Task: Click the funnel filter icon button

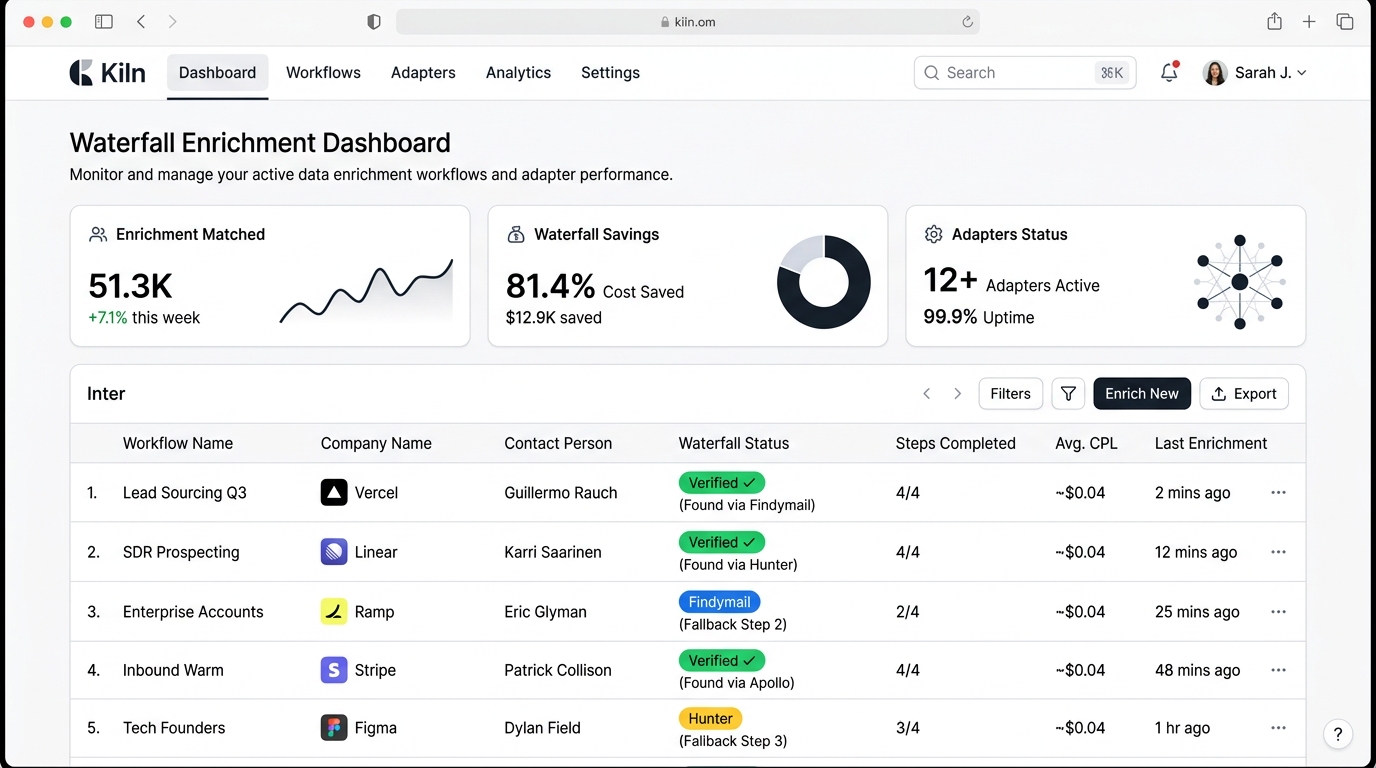Action: pyautogui.click(x=1068, y=394)
